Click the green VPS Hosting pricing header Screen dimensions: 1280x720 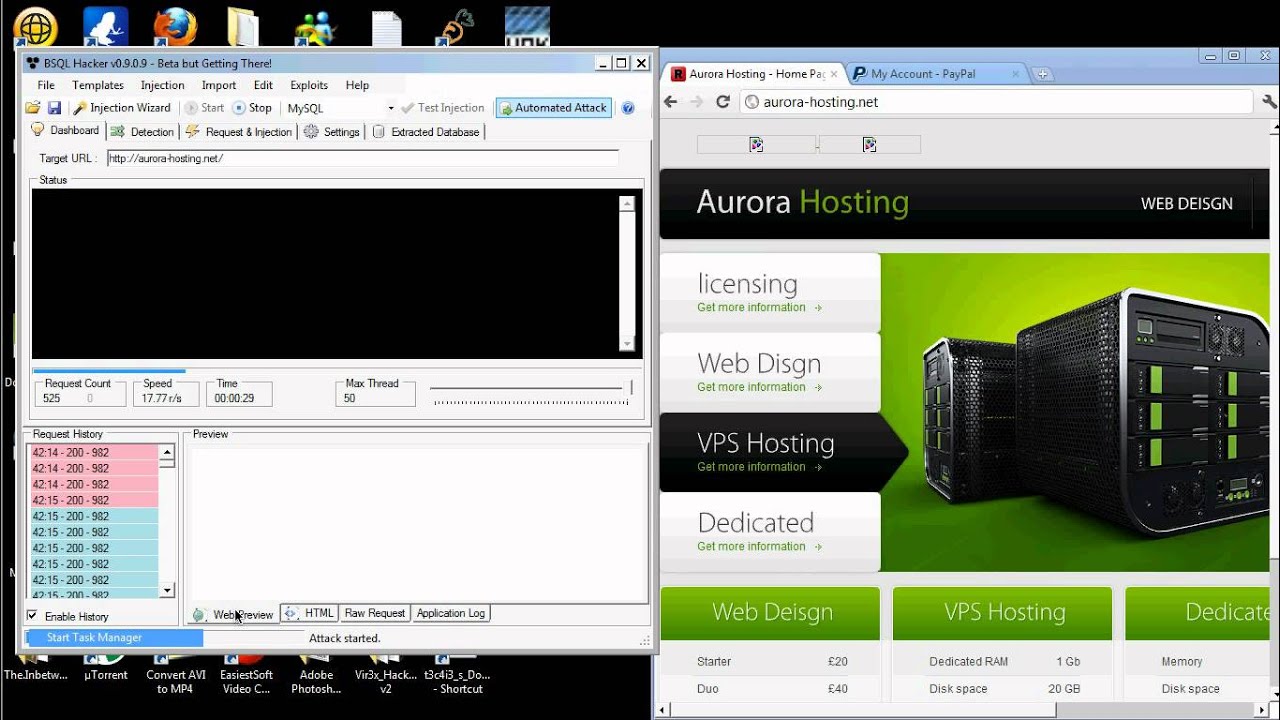tap(1003, 612)
